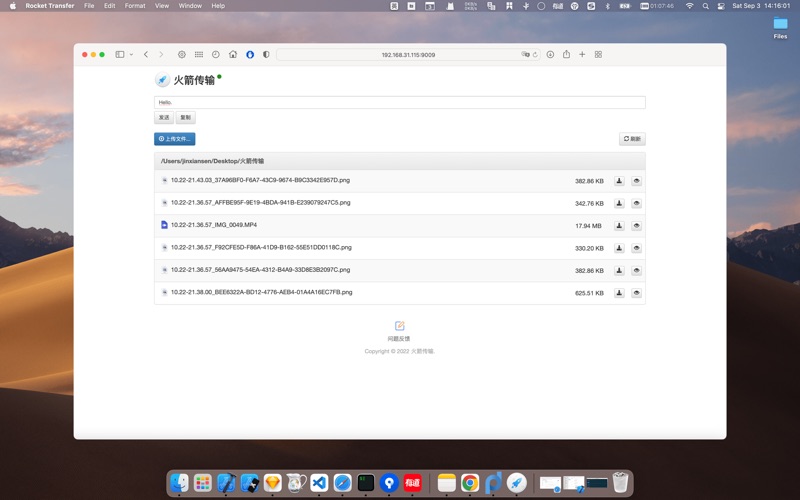
Task: Open the Files folder on desktop
Action: click(780, 28)
